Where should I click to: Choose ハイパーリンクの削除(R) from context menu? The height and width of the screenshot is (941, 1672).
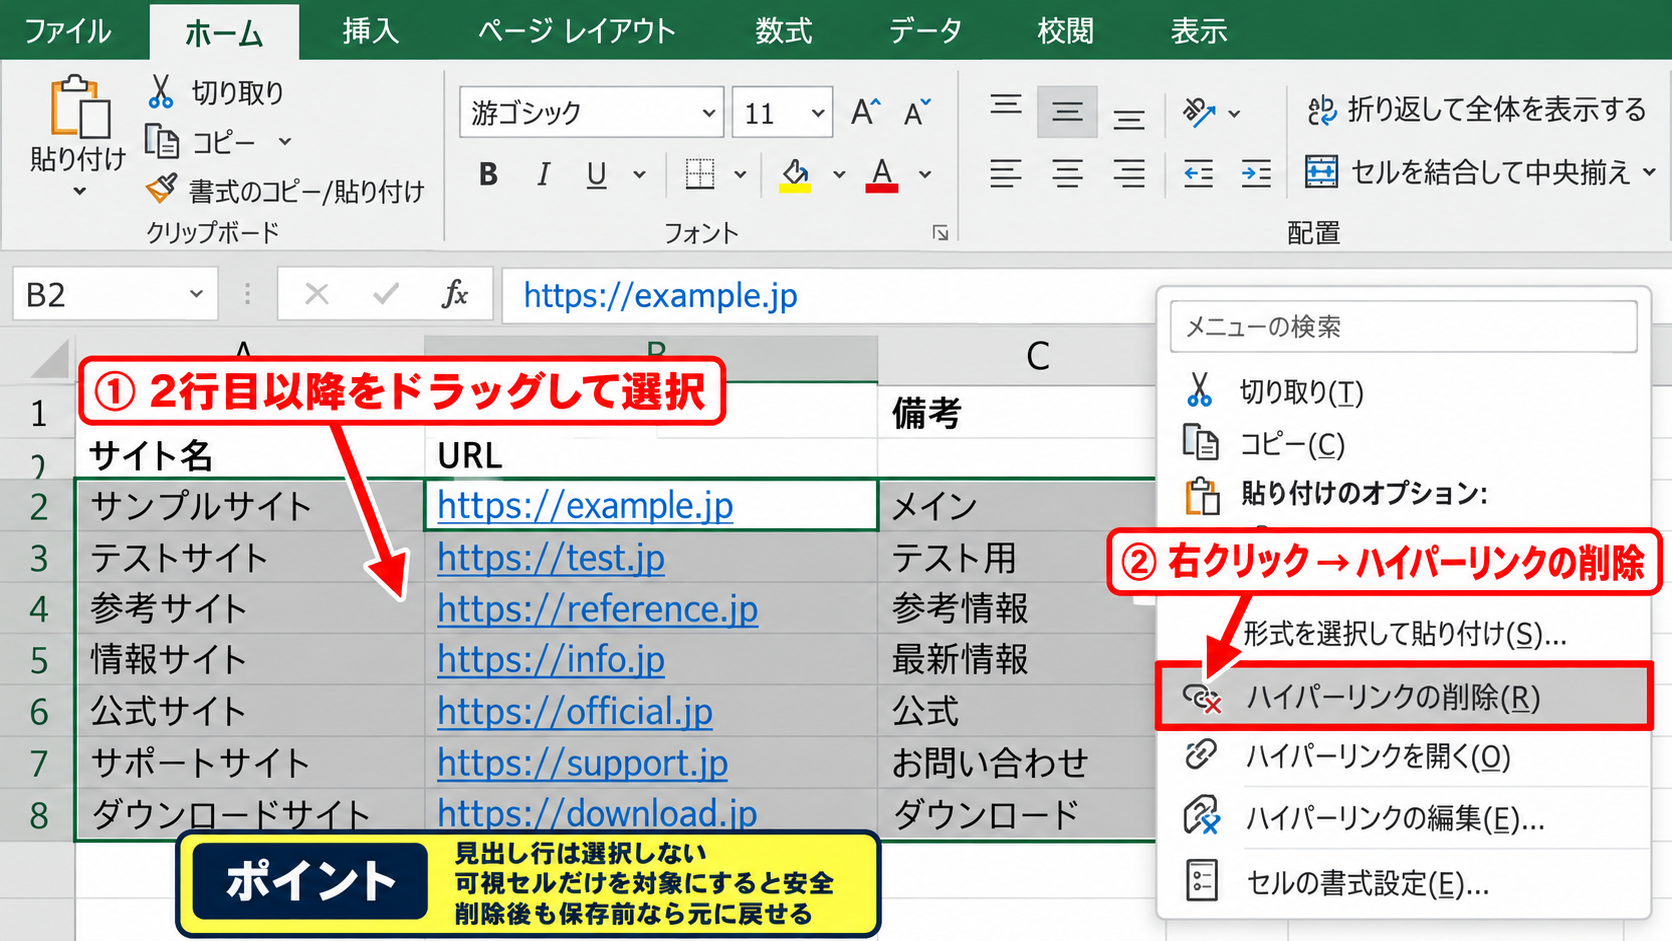pos(1403,697)
